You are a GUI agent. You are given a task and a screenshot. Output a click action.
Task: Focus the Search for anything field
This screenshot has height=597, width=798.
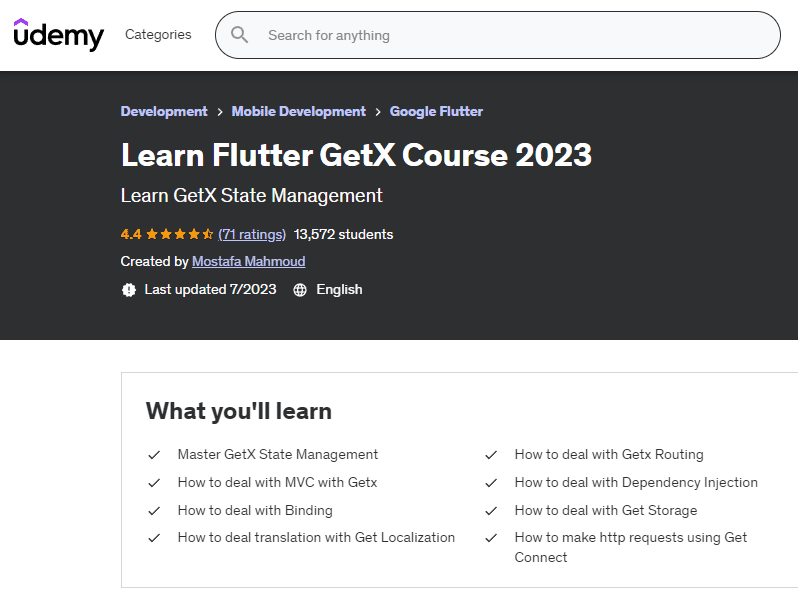[500, 35]
